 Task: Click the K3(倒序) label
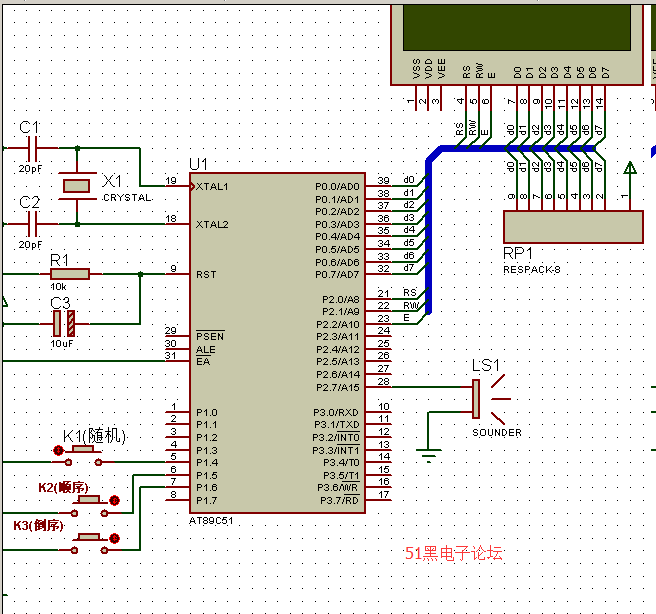[38, 525]
